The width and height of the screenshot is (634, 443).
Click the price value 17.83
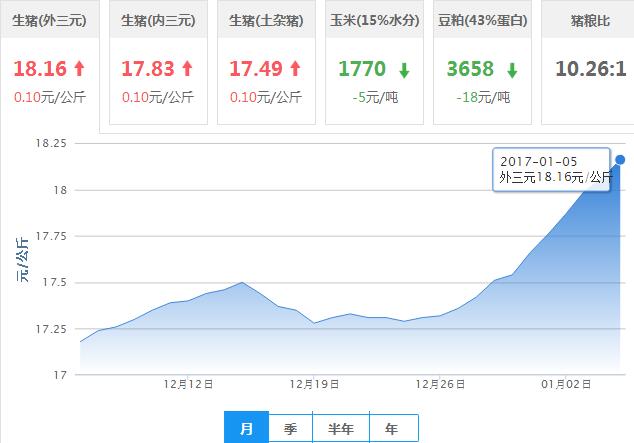tap(148, 69)
